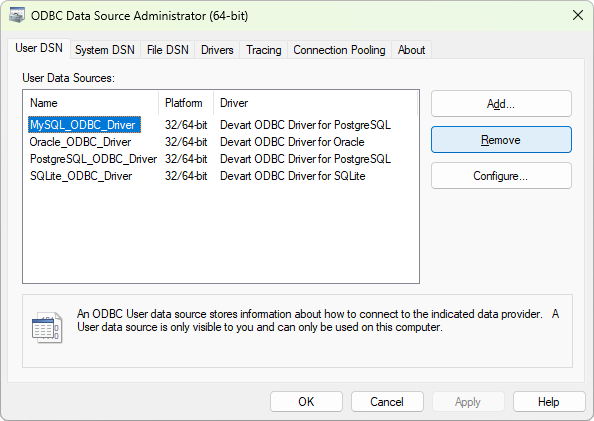Sort by the Platform column header
The width and height of the screenshot is (594, 421).
click(186, 103)
